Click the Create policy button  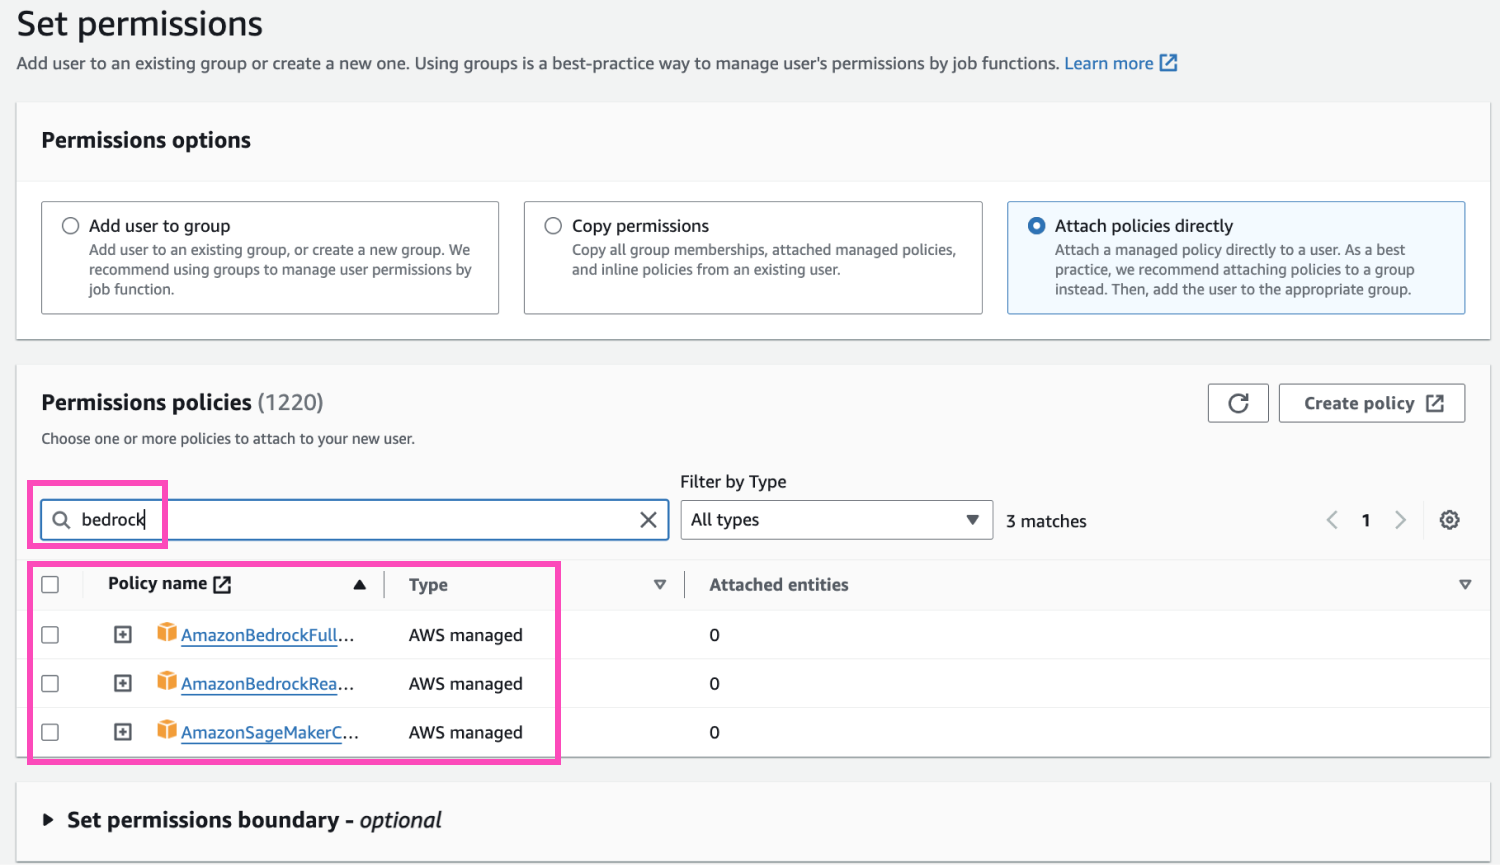(x=1371, y=403)
